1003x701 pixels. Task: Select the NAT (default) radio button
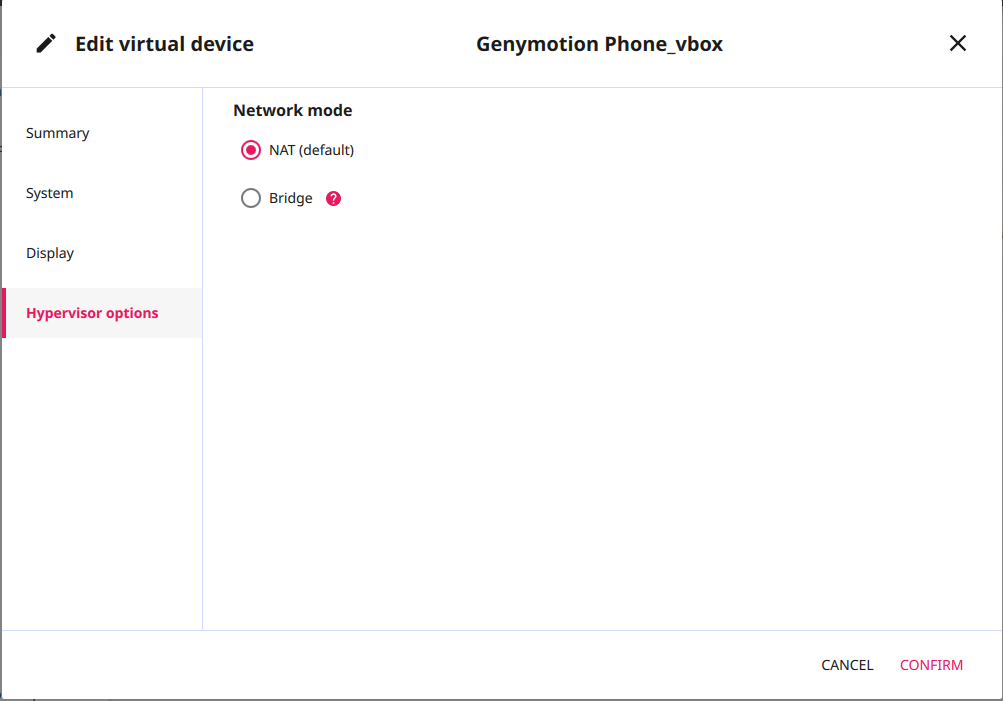pos(251,150)
